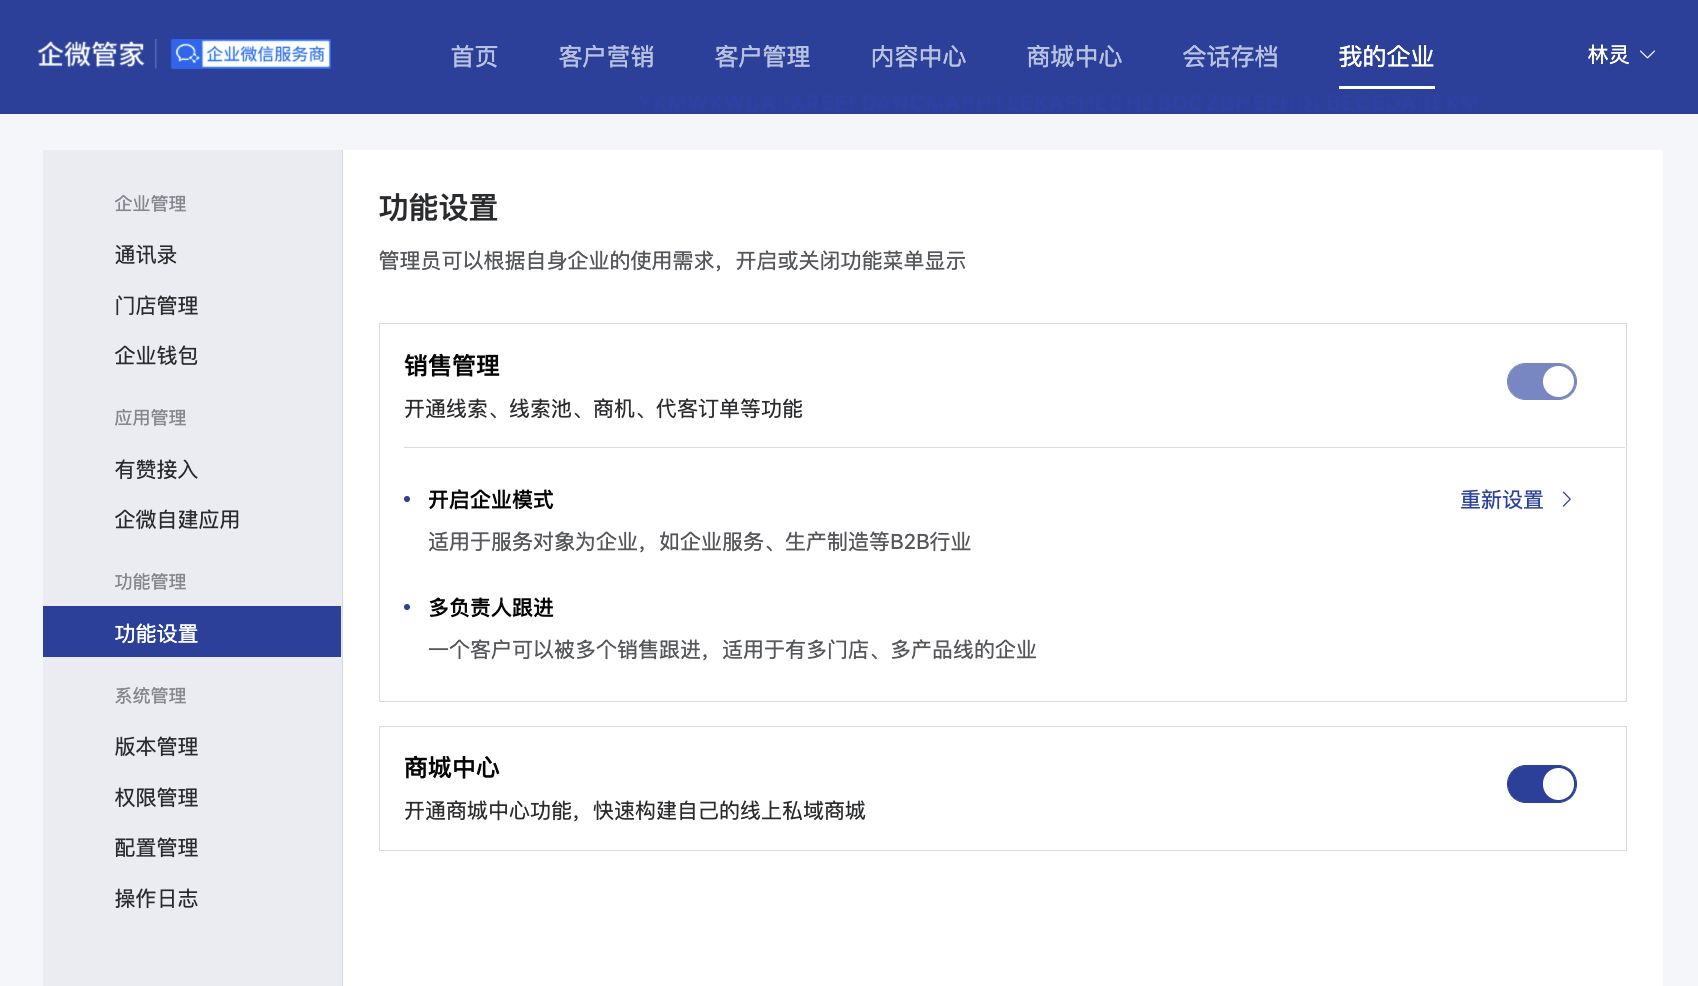Click the text 开通商城中心功能，快速构建自己的线上私域商城

pyautogui.click(x=635, y=810)
